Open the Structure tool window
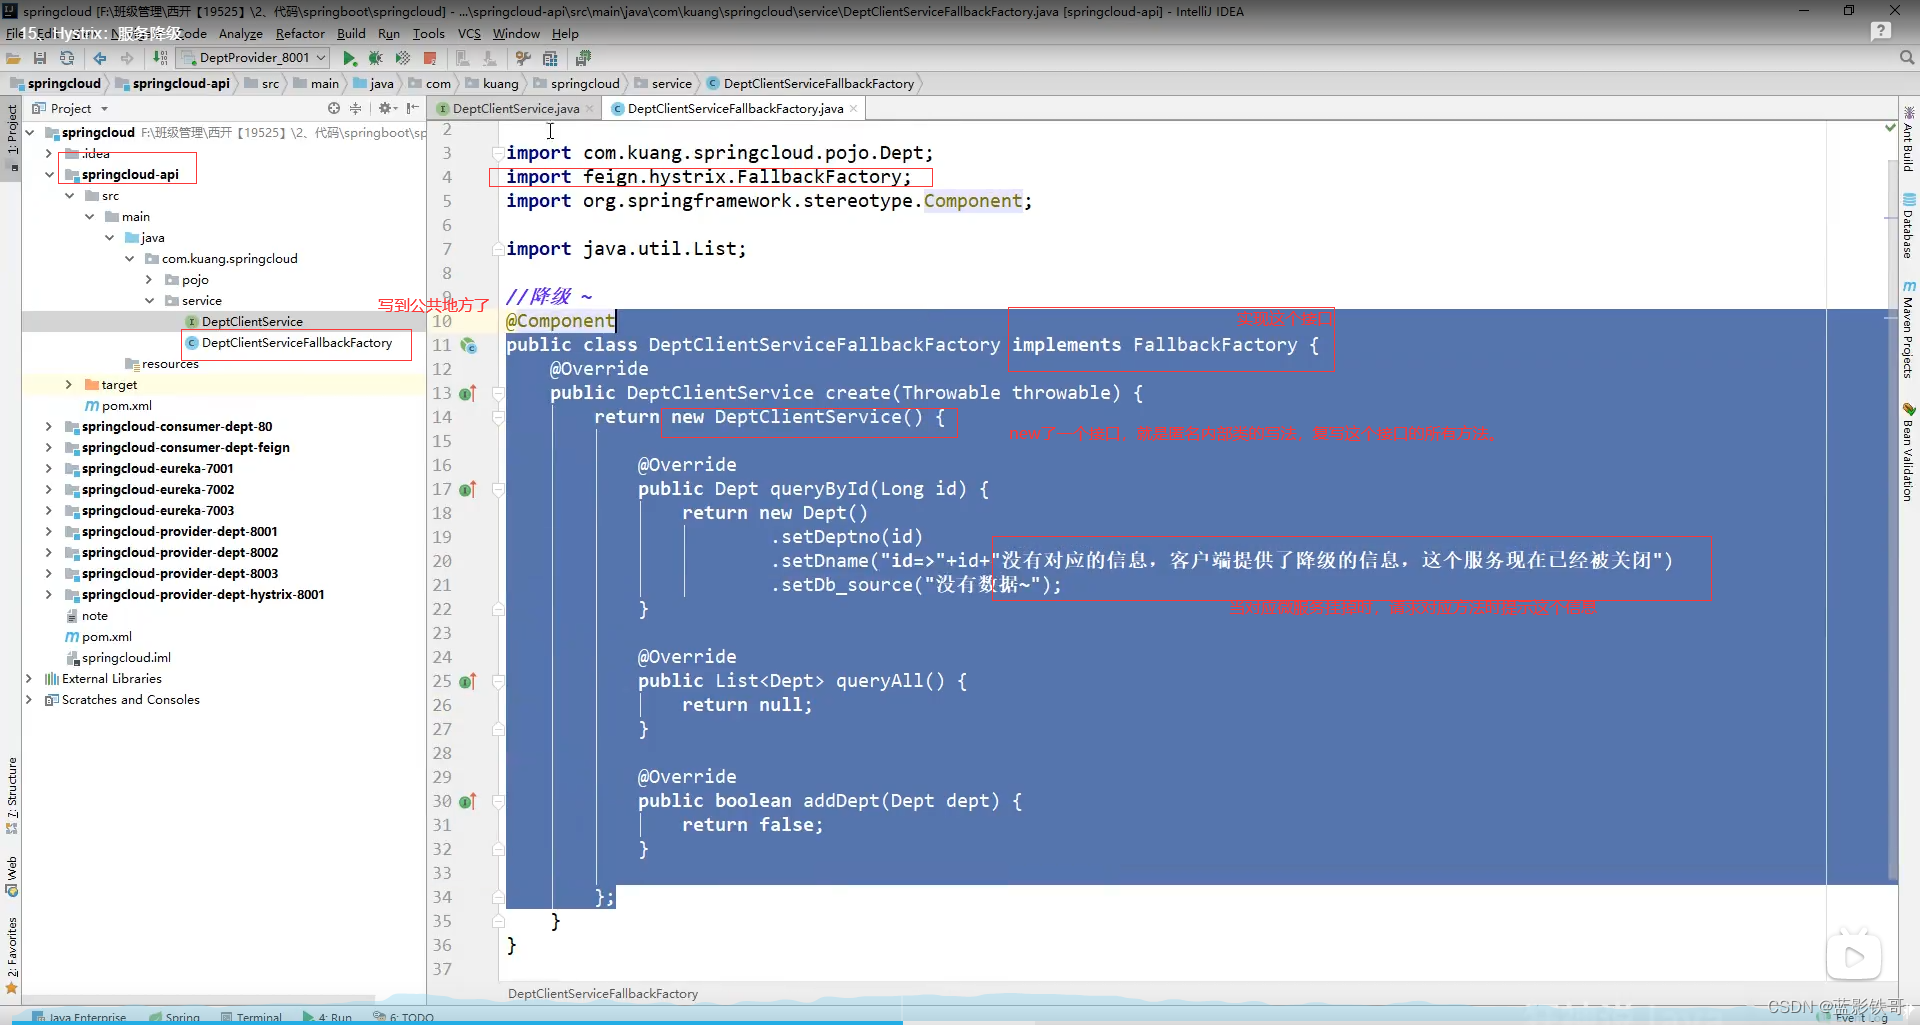 tap(12, 795)
